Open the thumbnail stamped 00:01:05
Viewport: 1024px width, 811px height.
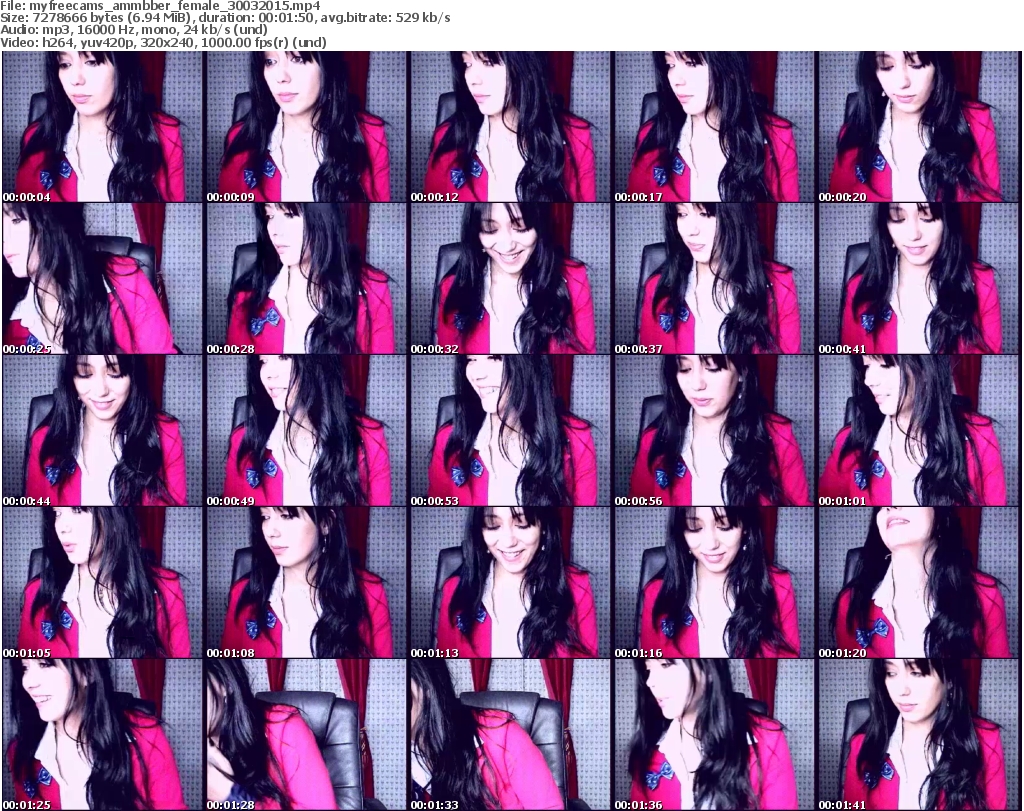point(103,583)
